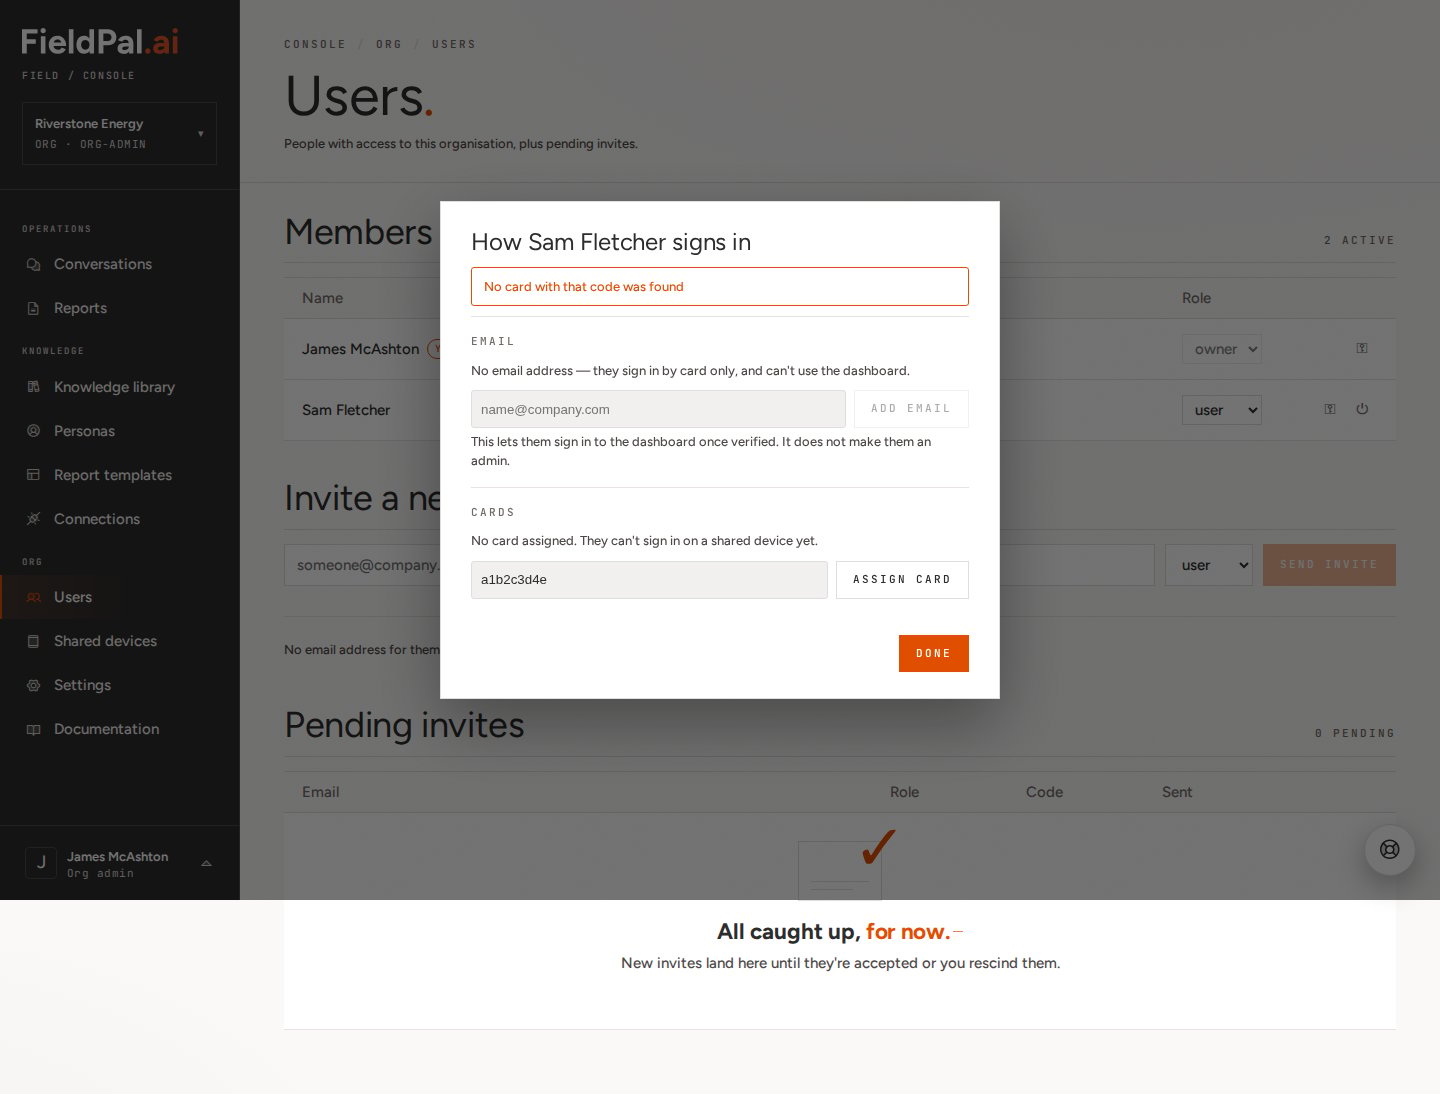Viewport: 1440px width, 1094px height.
Task: Click 'How Sam Fletcher signs in' dialog title
Action: [611, 242]
